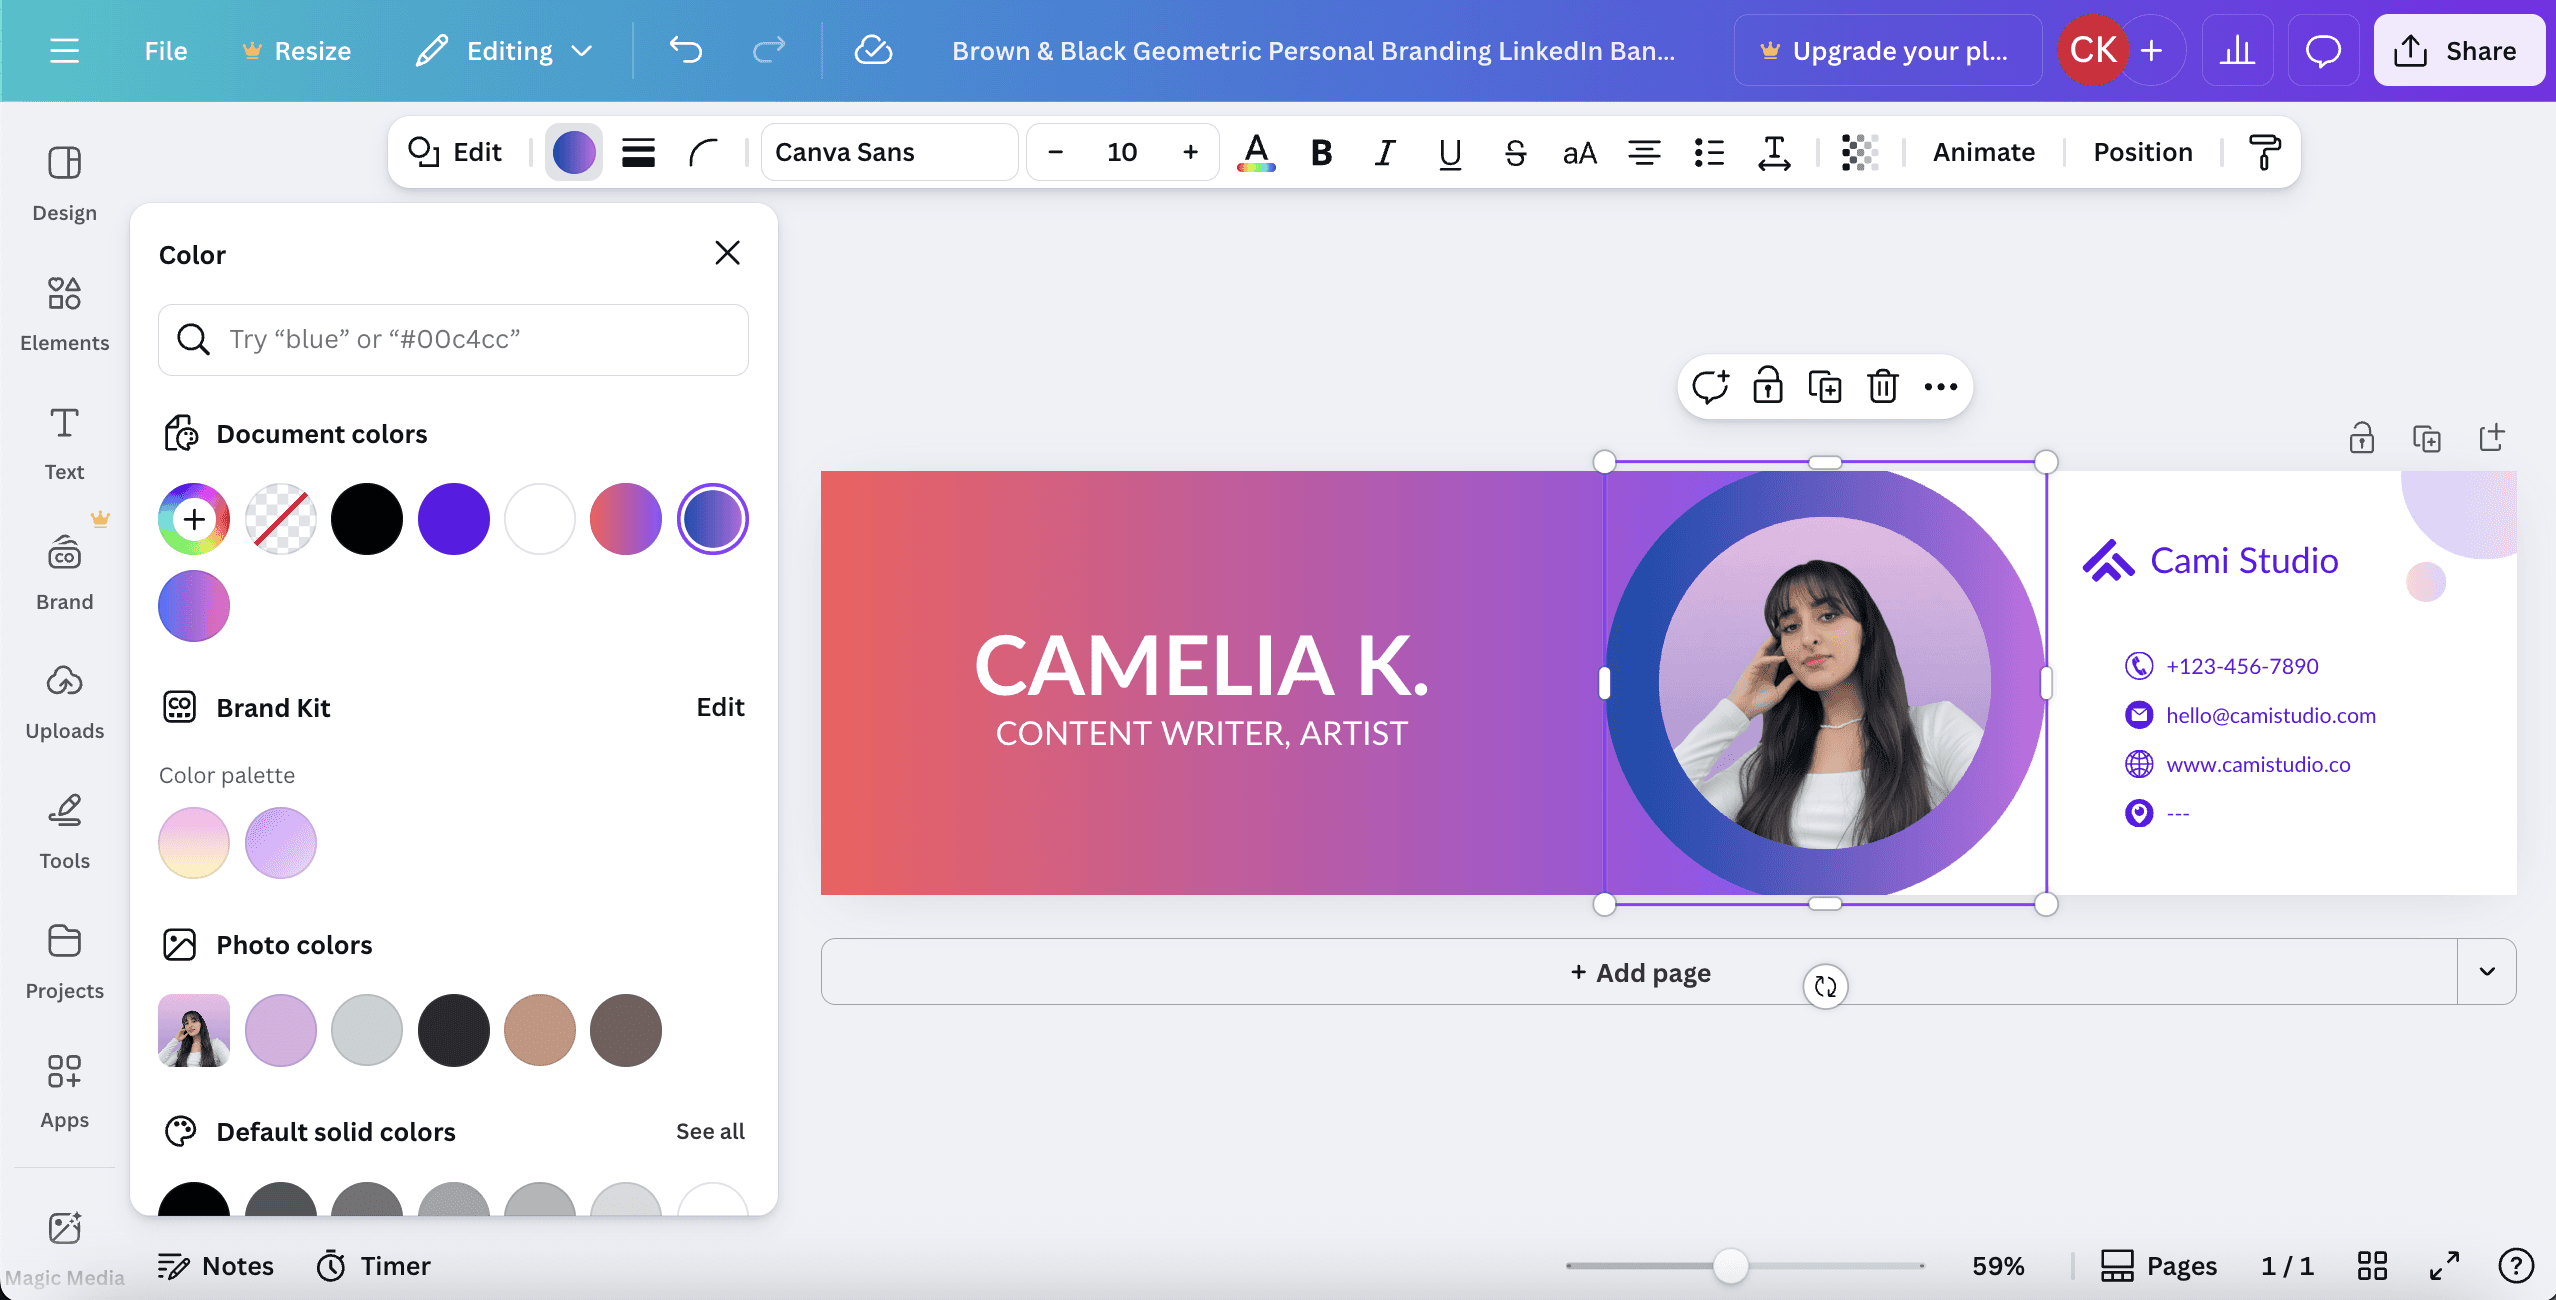Screen dimensions: 2556x1300
Task: Click the Share button
Action: click(x=2458, y=51)
